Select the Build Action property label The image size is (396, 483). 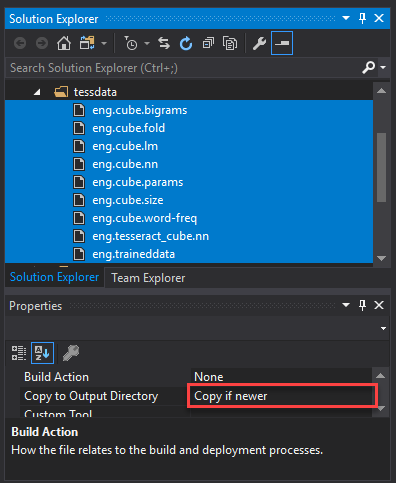(x=56, y=377)
